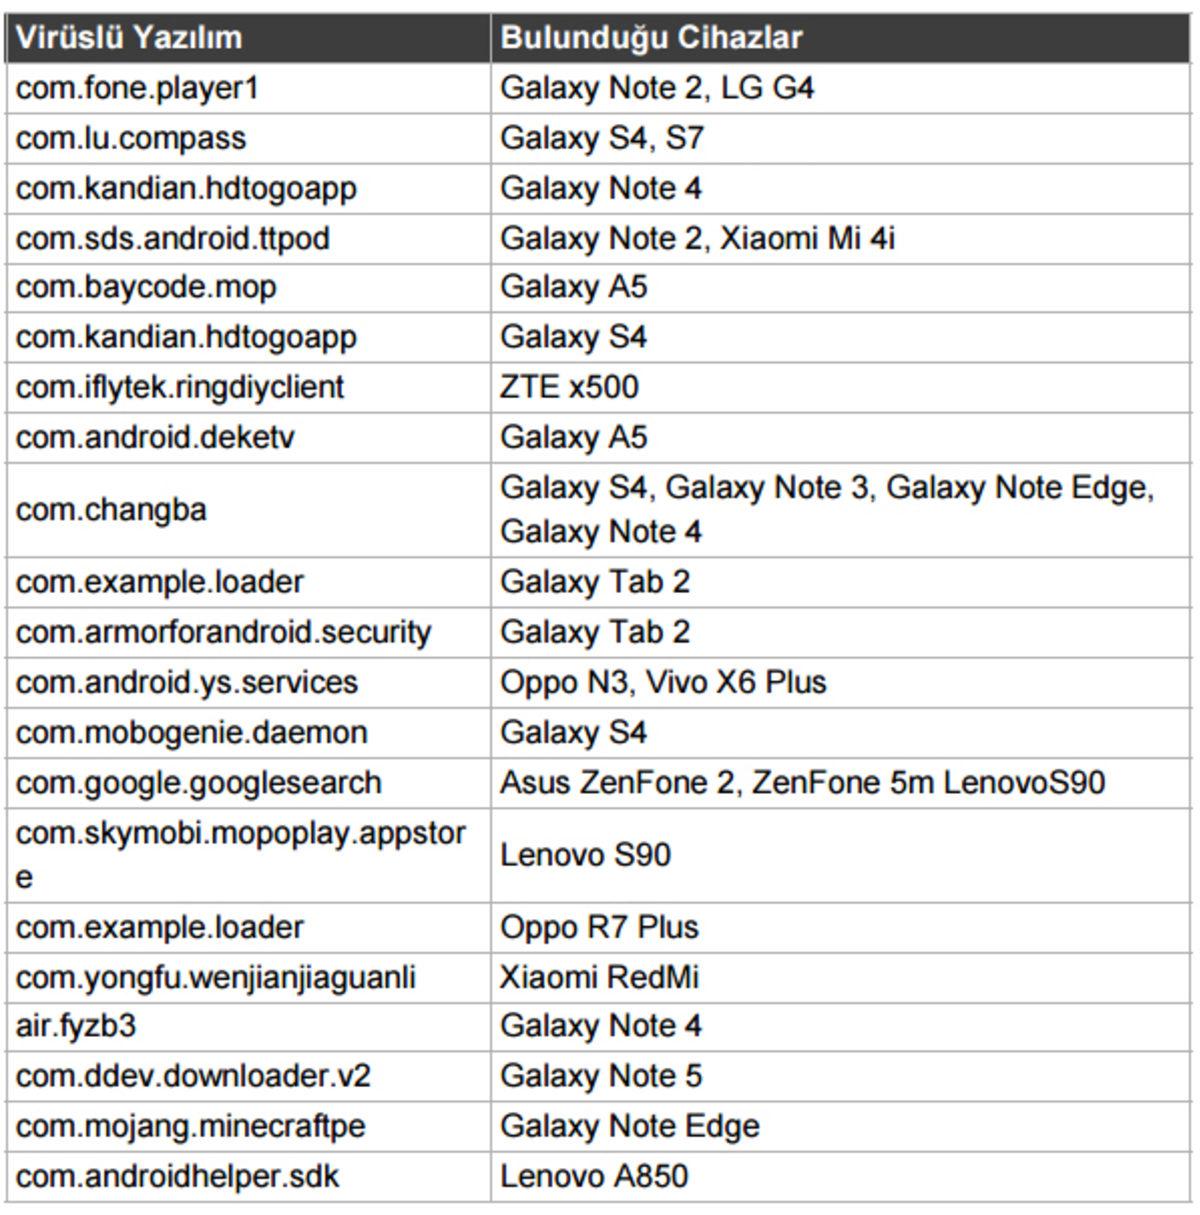Click the com.changba cell

click(x=111, y=510)
